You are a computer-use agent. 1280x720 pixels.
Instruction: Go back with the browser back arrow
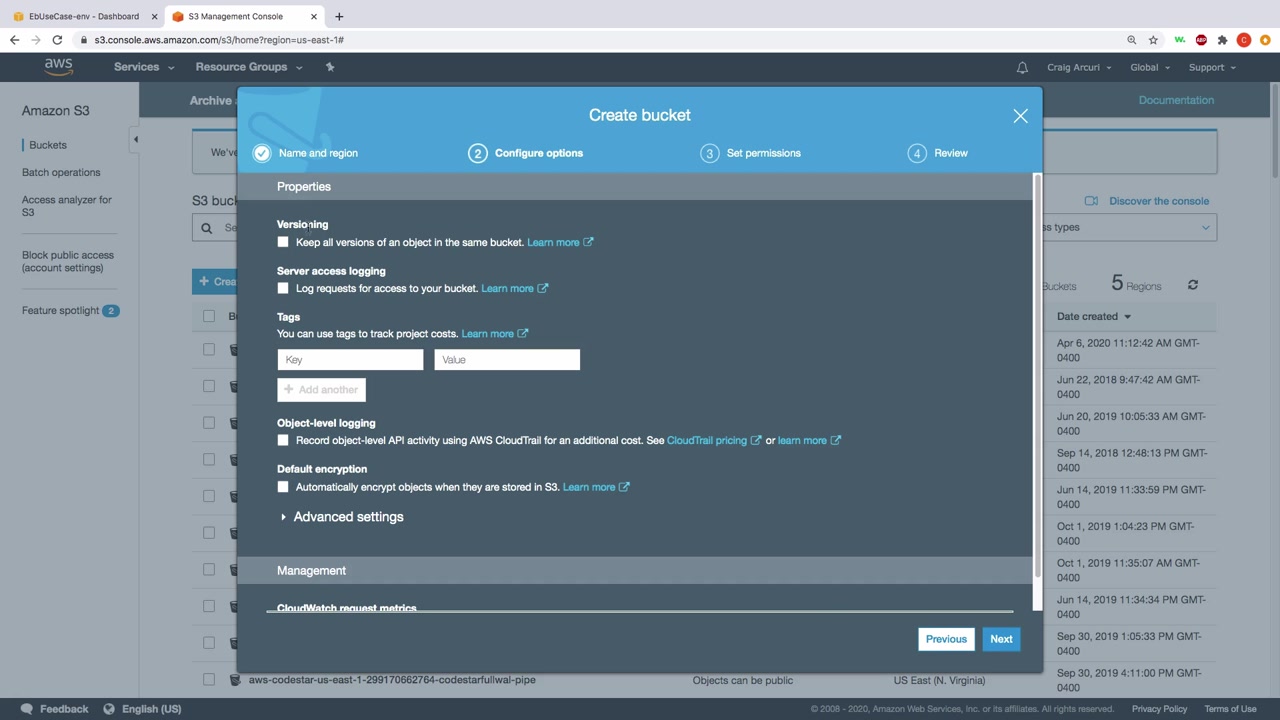[x=15, y=40]
